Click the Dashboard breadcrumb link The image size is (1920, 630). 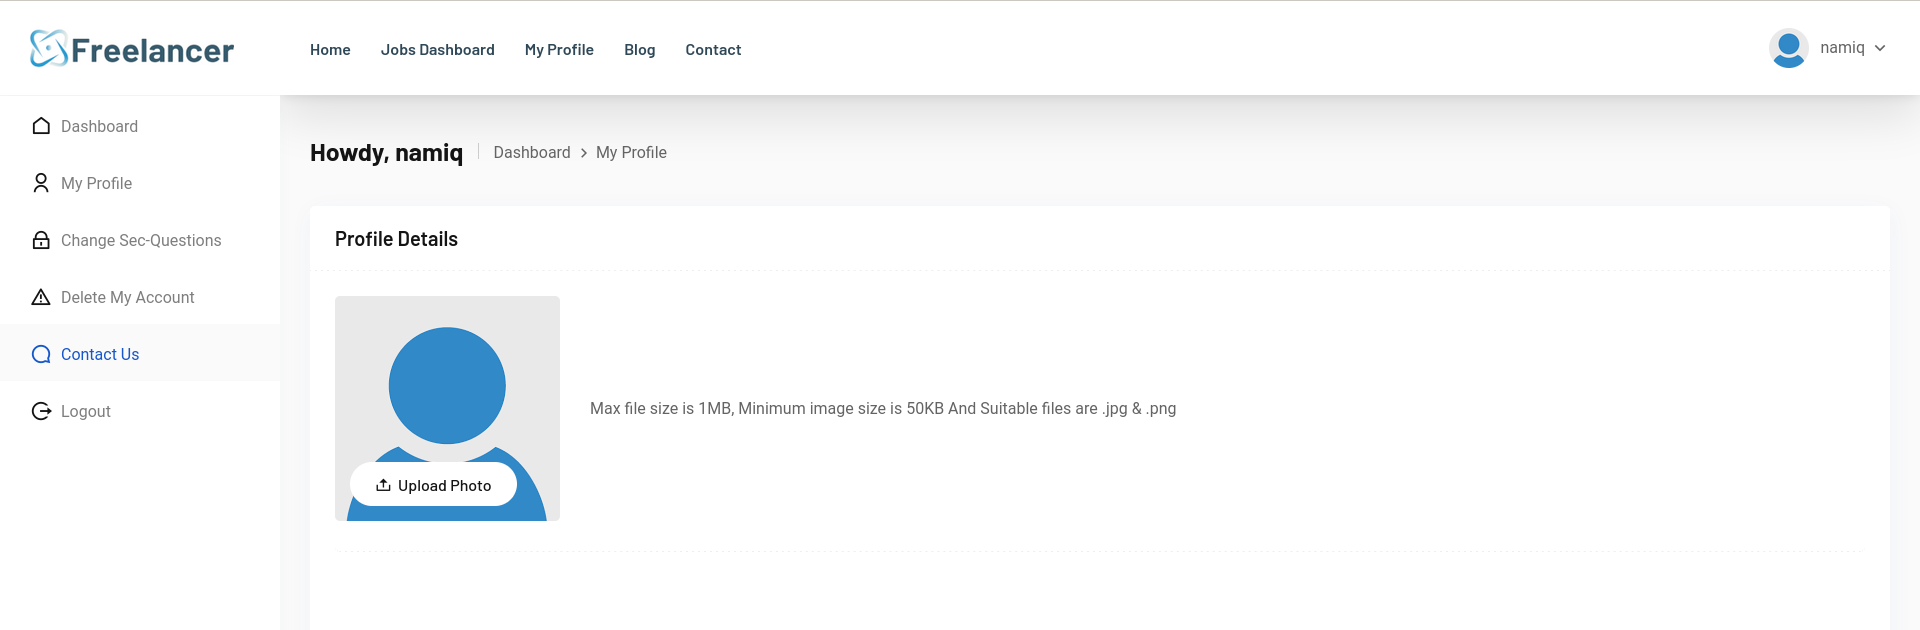coord(532,152)
